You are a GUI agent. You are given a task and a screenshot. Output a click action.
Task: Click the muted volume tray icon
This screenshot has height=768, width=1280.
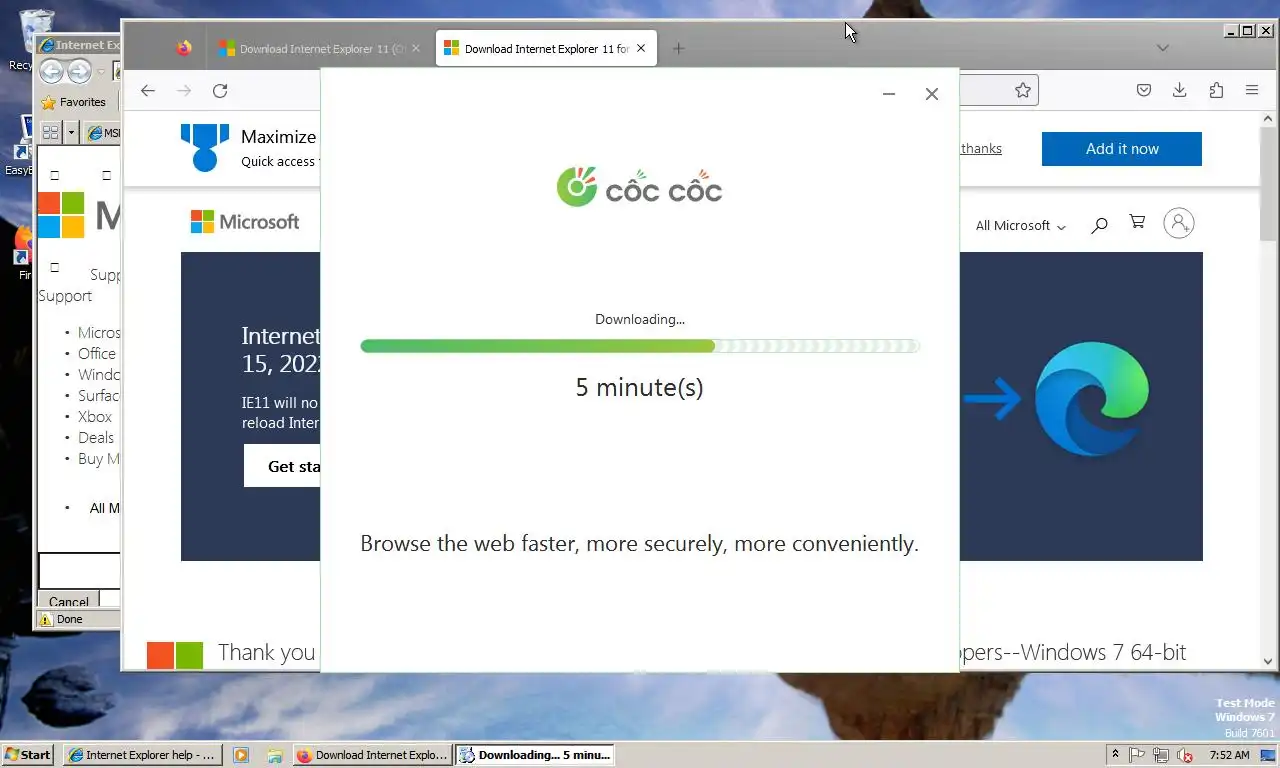(x=1185, y=755)
